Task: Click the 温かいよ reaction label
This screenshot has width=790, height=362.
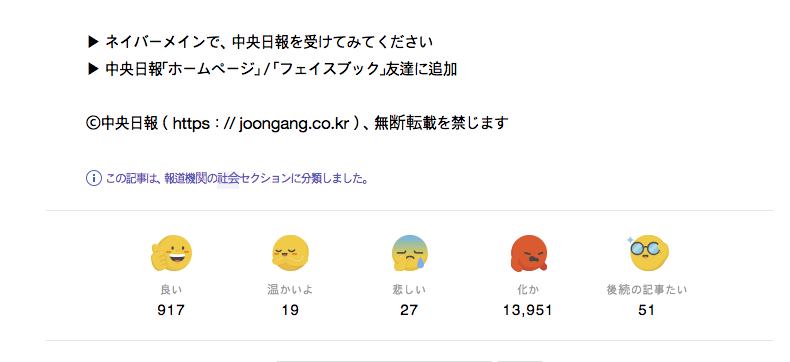Action: [290, 290]
